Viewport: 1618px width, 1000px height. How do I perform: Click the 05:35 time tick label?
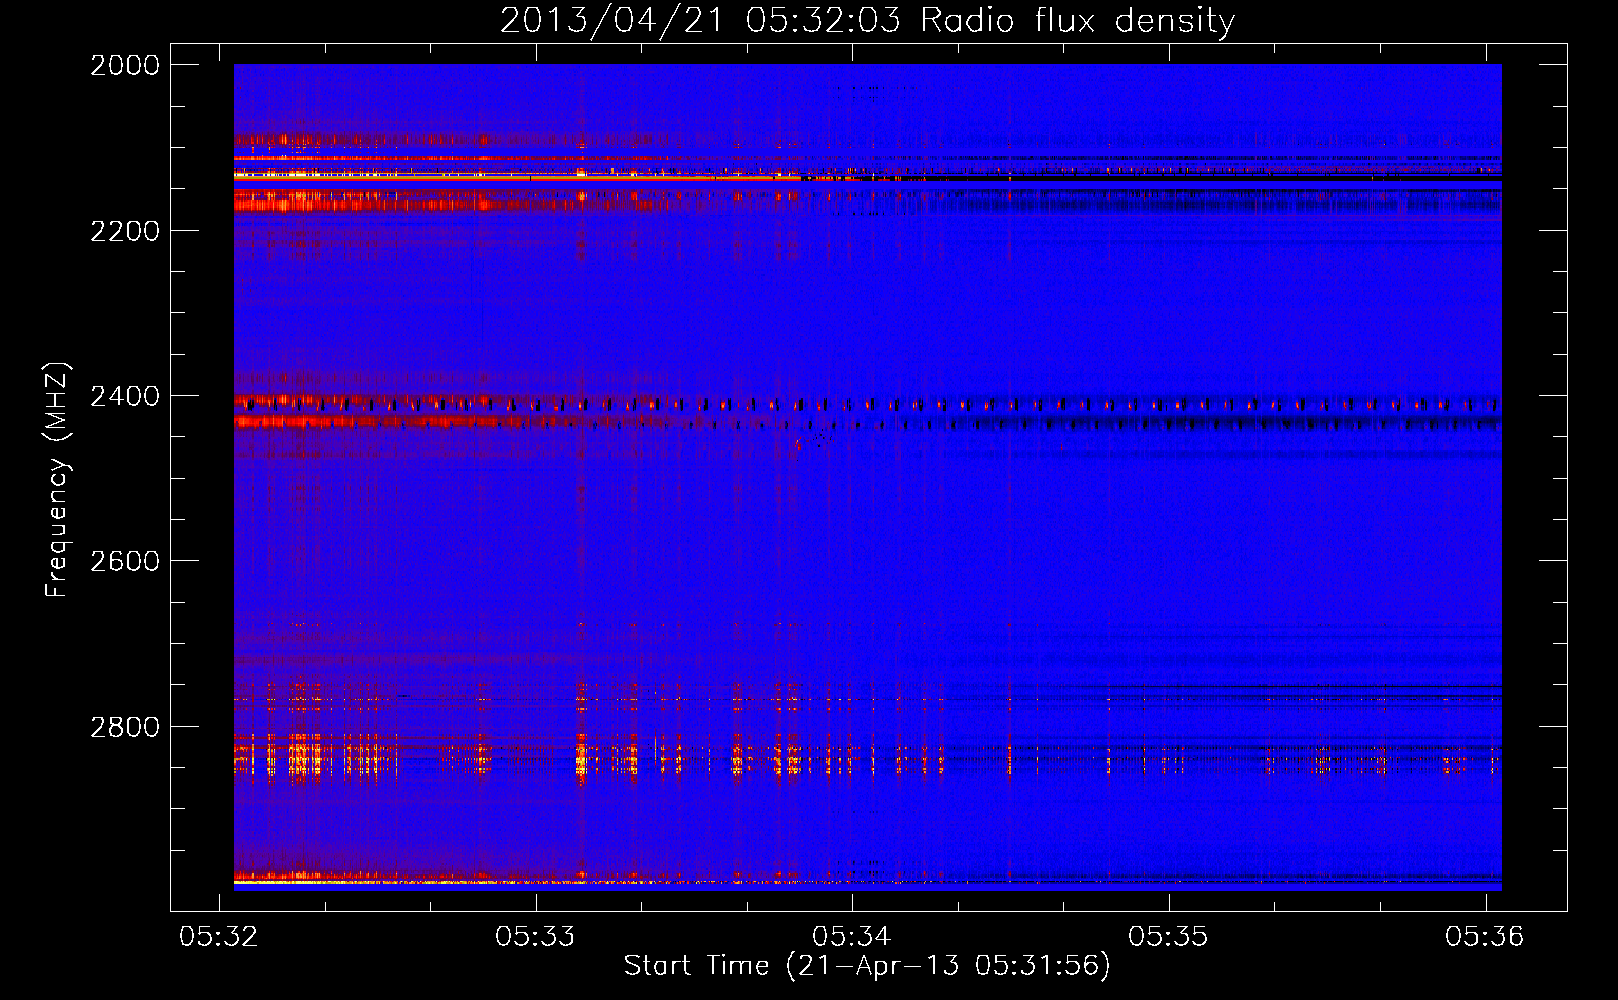pyautogui.click(x=1168, y=936)
